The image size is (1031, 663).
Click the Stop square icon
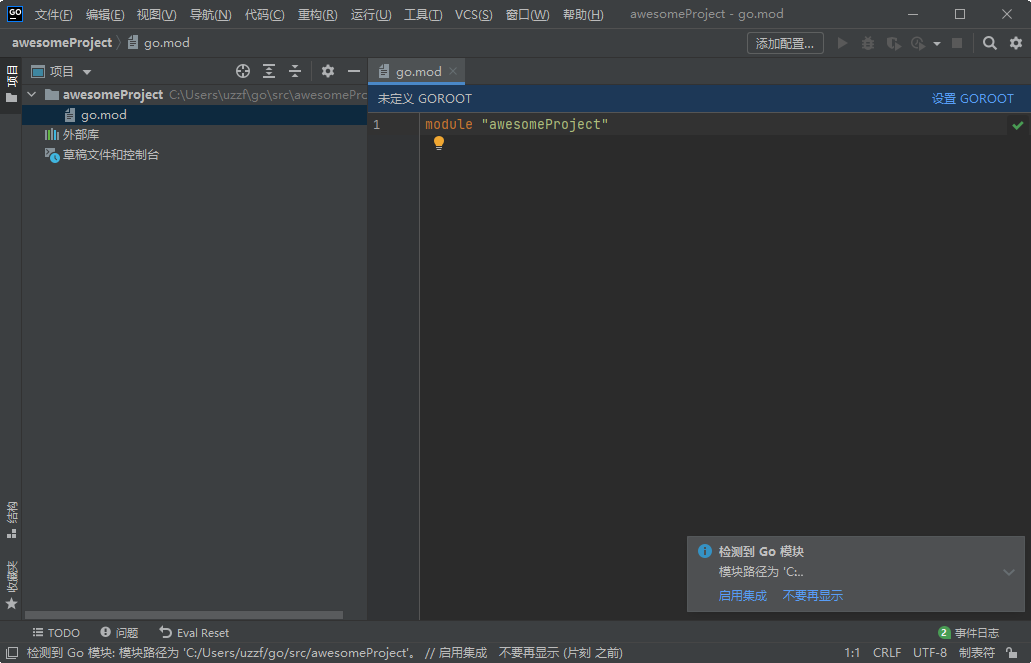[x=957, y=43]
